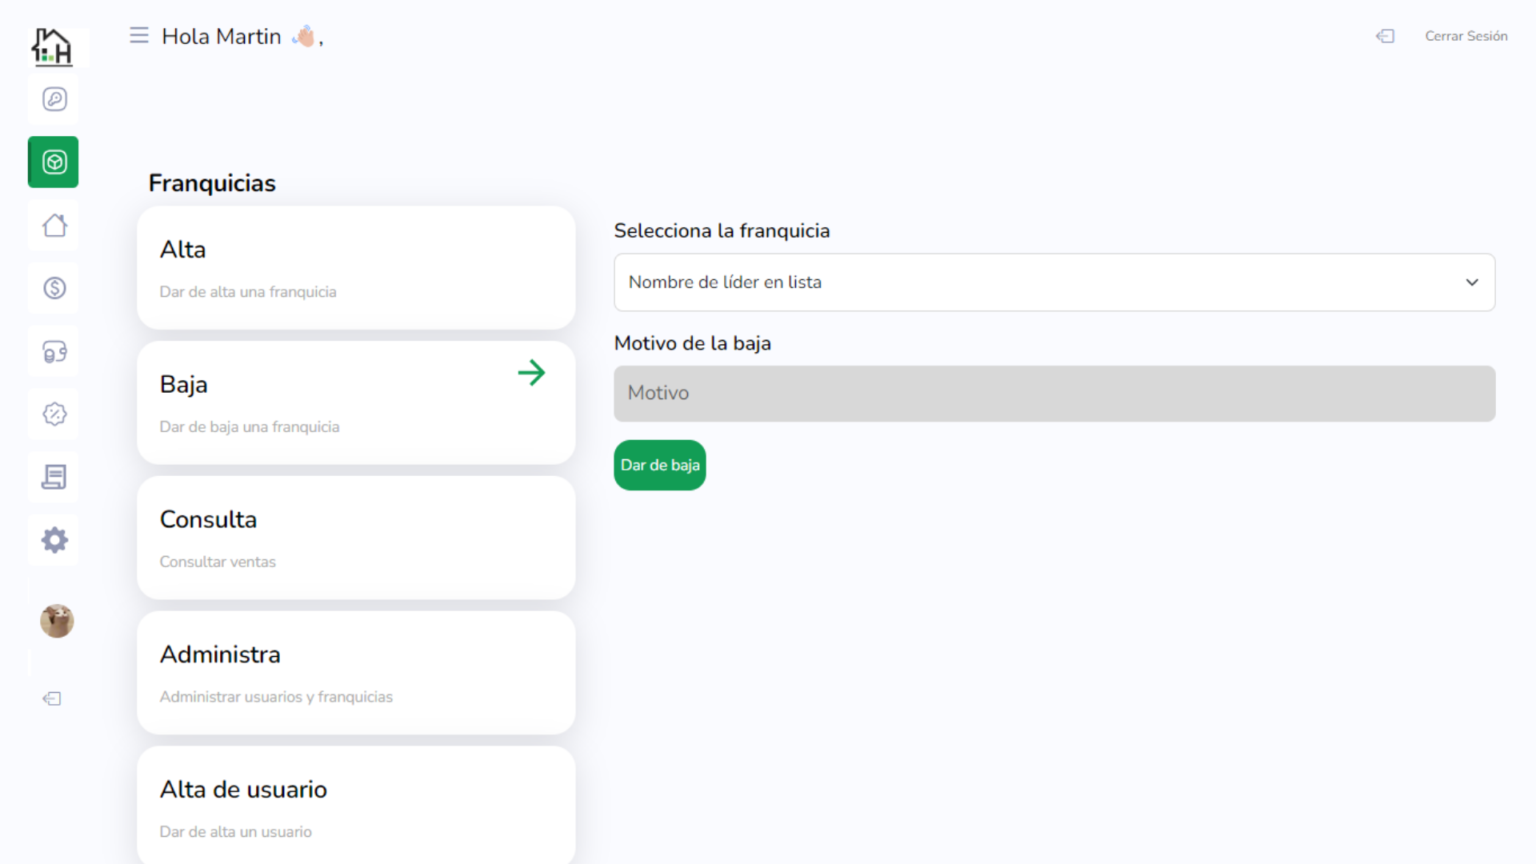Select the green cube sidebar icon

(54, 162)
